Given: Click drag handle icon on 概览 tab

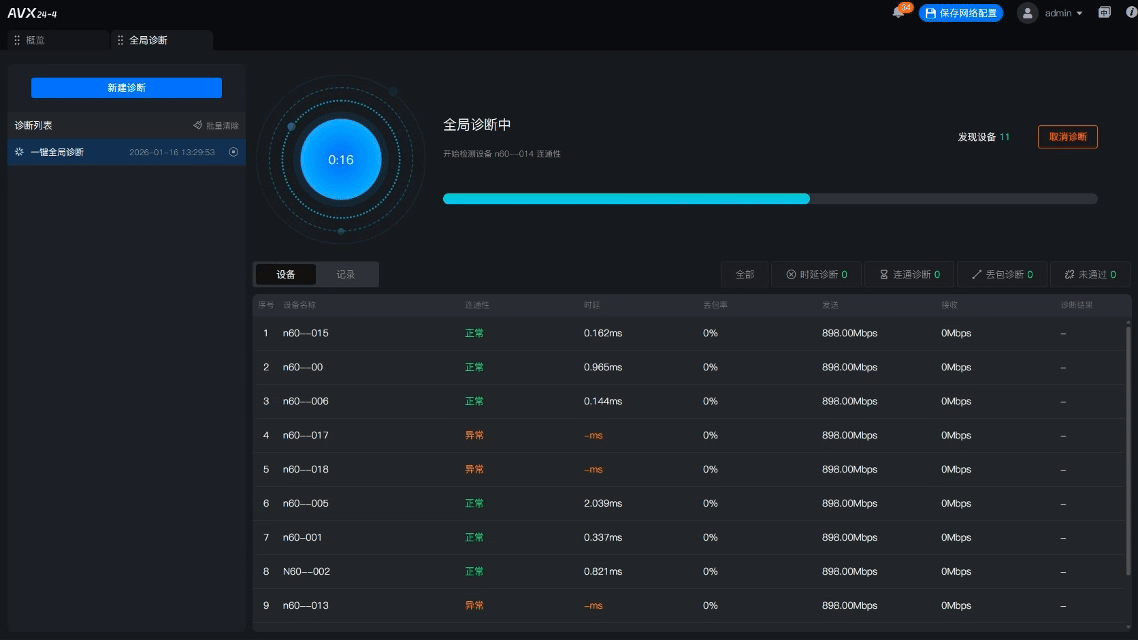Looking at the screenshot, I should click(17, 40).
